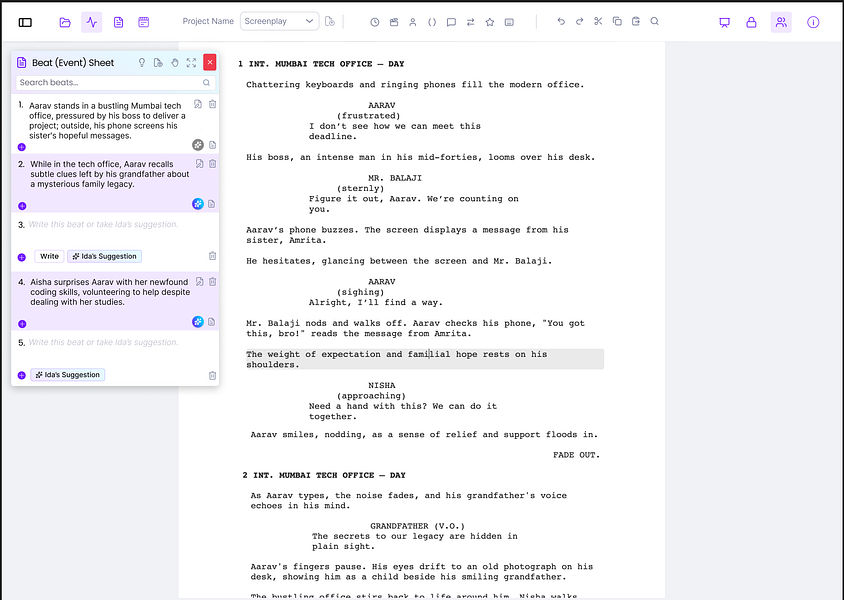Click 'GRANDFATHER (V.O.)' character cue
844x600 pixels.
point(417,526)
